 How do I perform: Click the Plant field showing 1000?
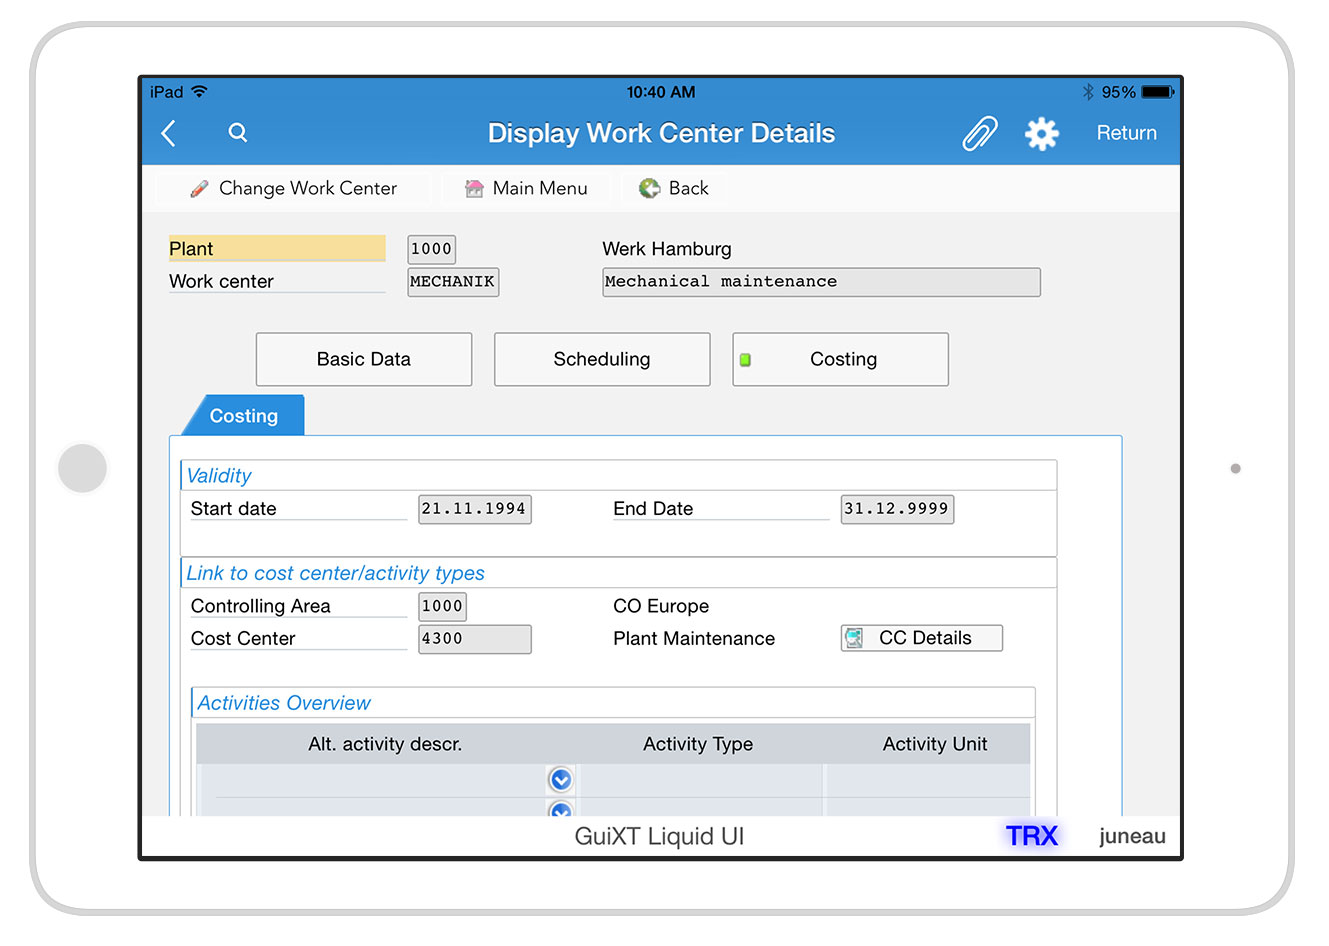(x=431, y=249)
